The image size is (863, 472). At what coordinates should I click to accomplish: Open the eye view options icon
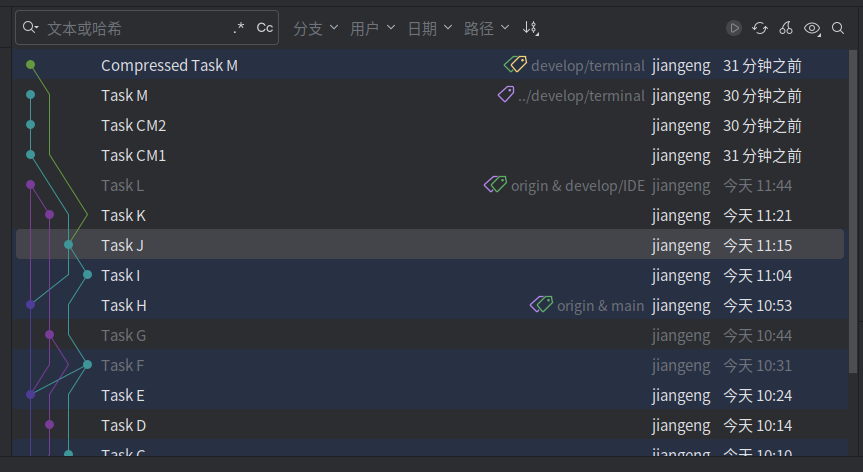point(812,28)
